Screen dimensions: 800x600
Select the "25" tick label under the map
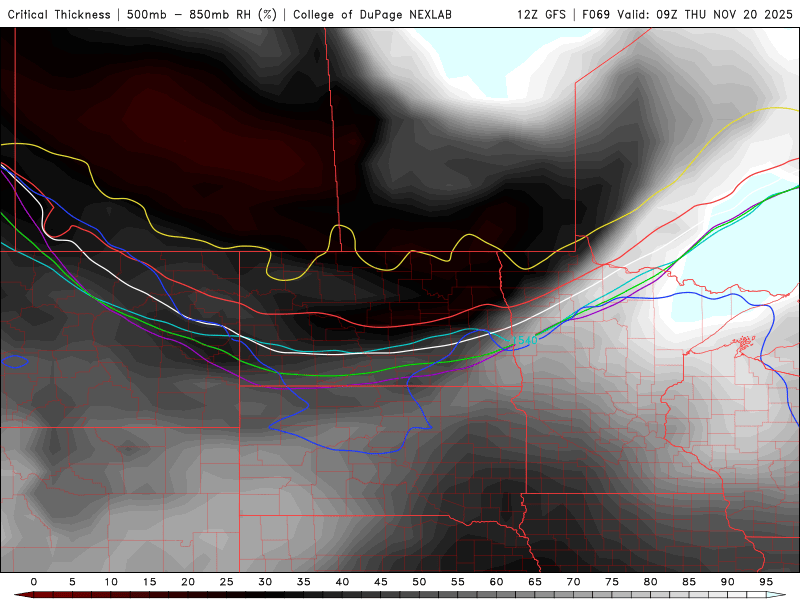pos(227,582)
